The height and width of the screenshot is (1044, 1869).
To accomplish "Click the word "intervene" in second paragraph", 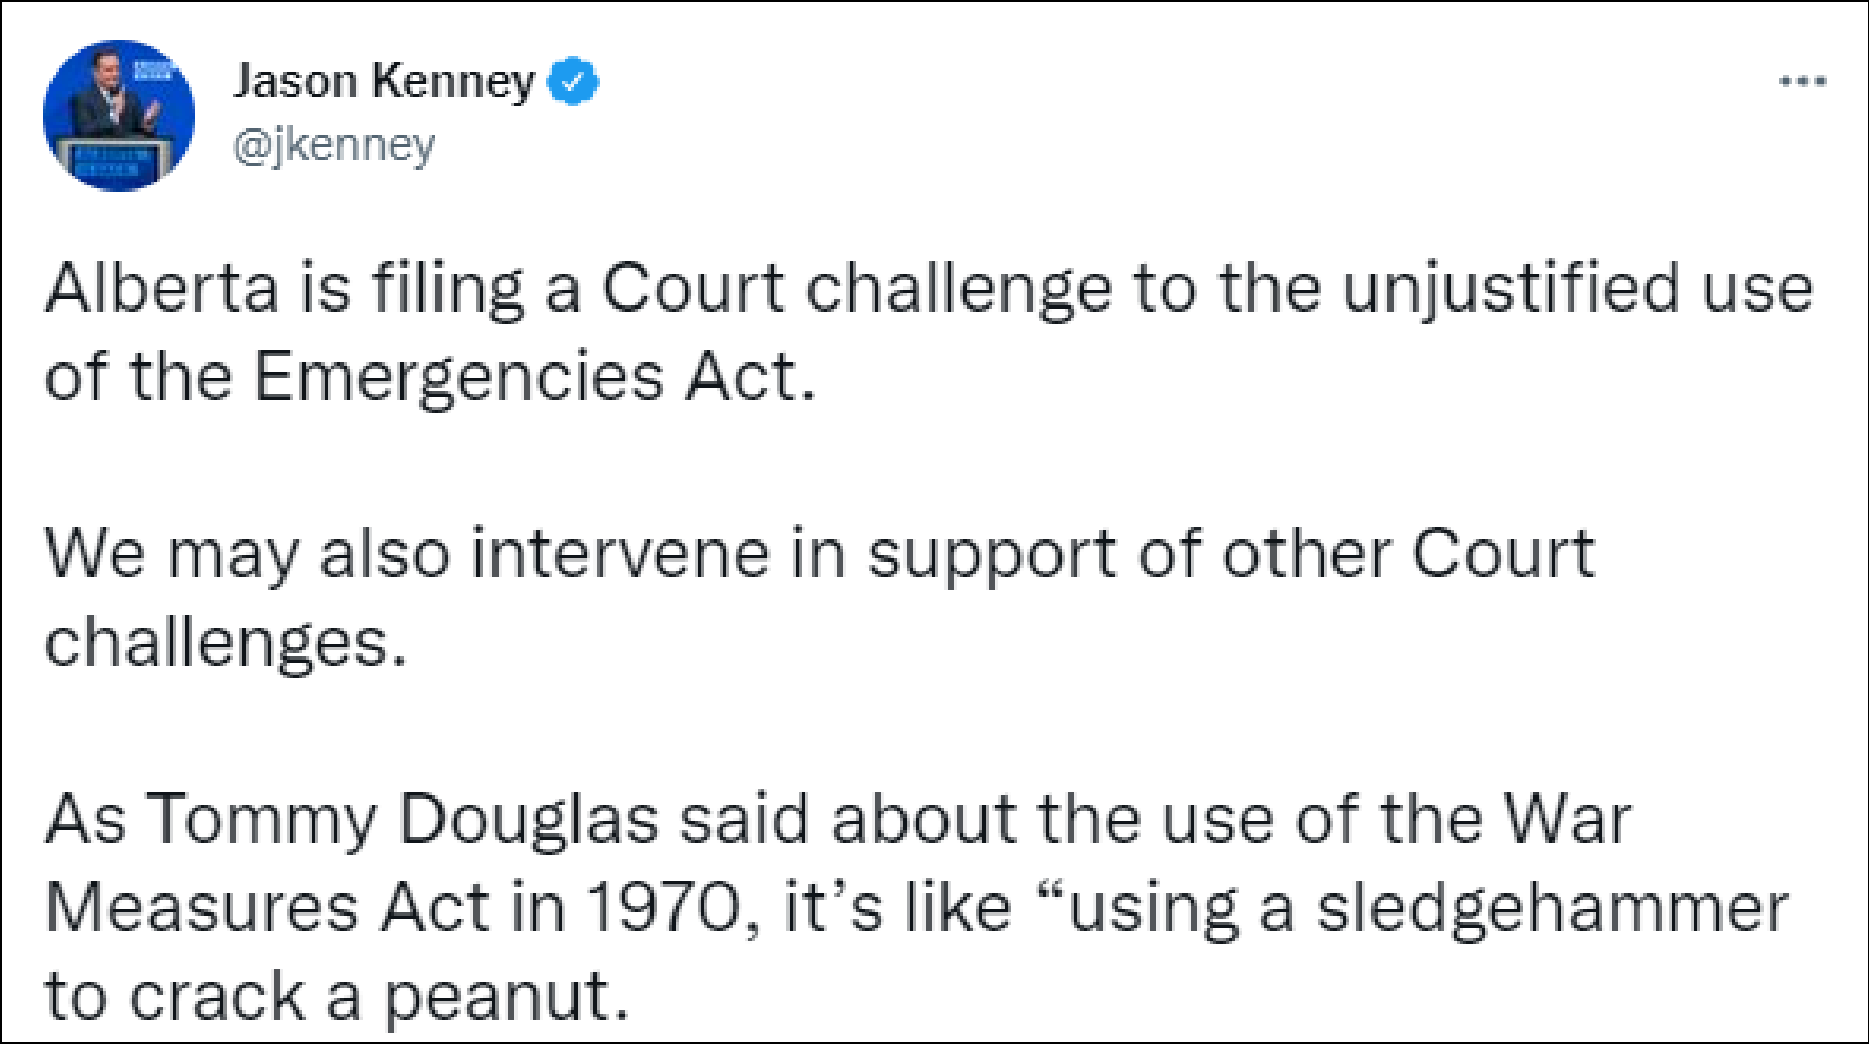I will (619, 554).
